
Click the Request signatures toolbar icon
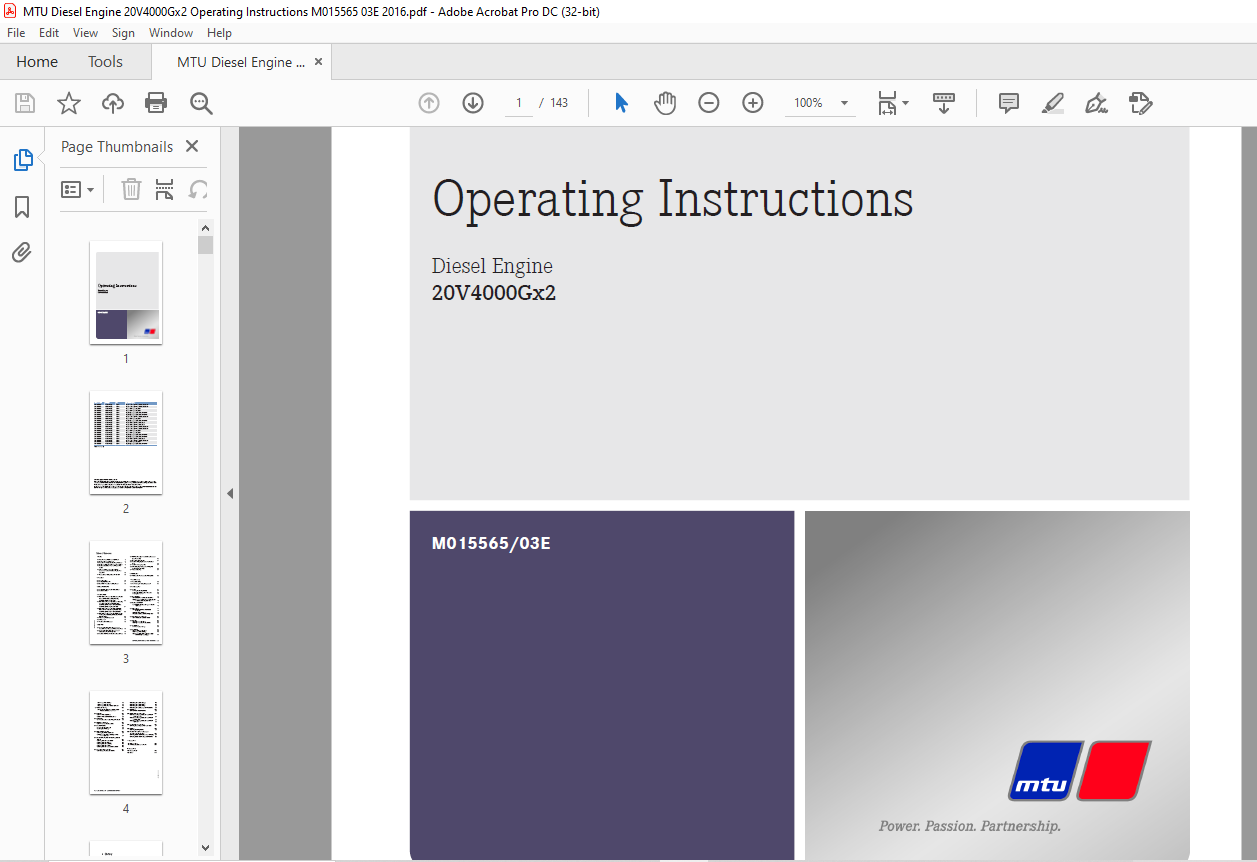[x=1141, y=103]
